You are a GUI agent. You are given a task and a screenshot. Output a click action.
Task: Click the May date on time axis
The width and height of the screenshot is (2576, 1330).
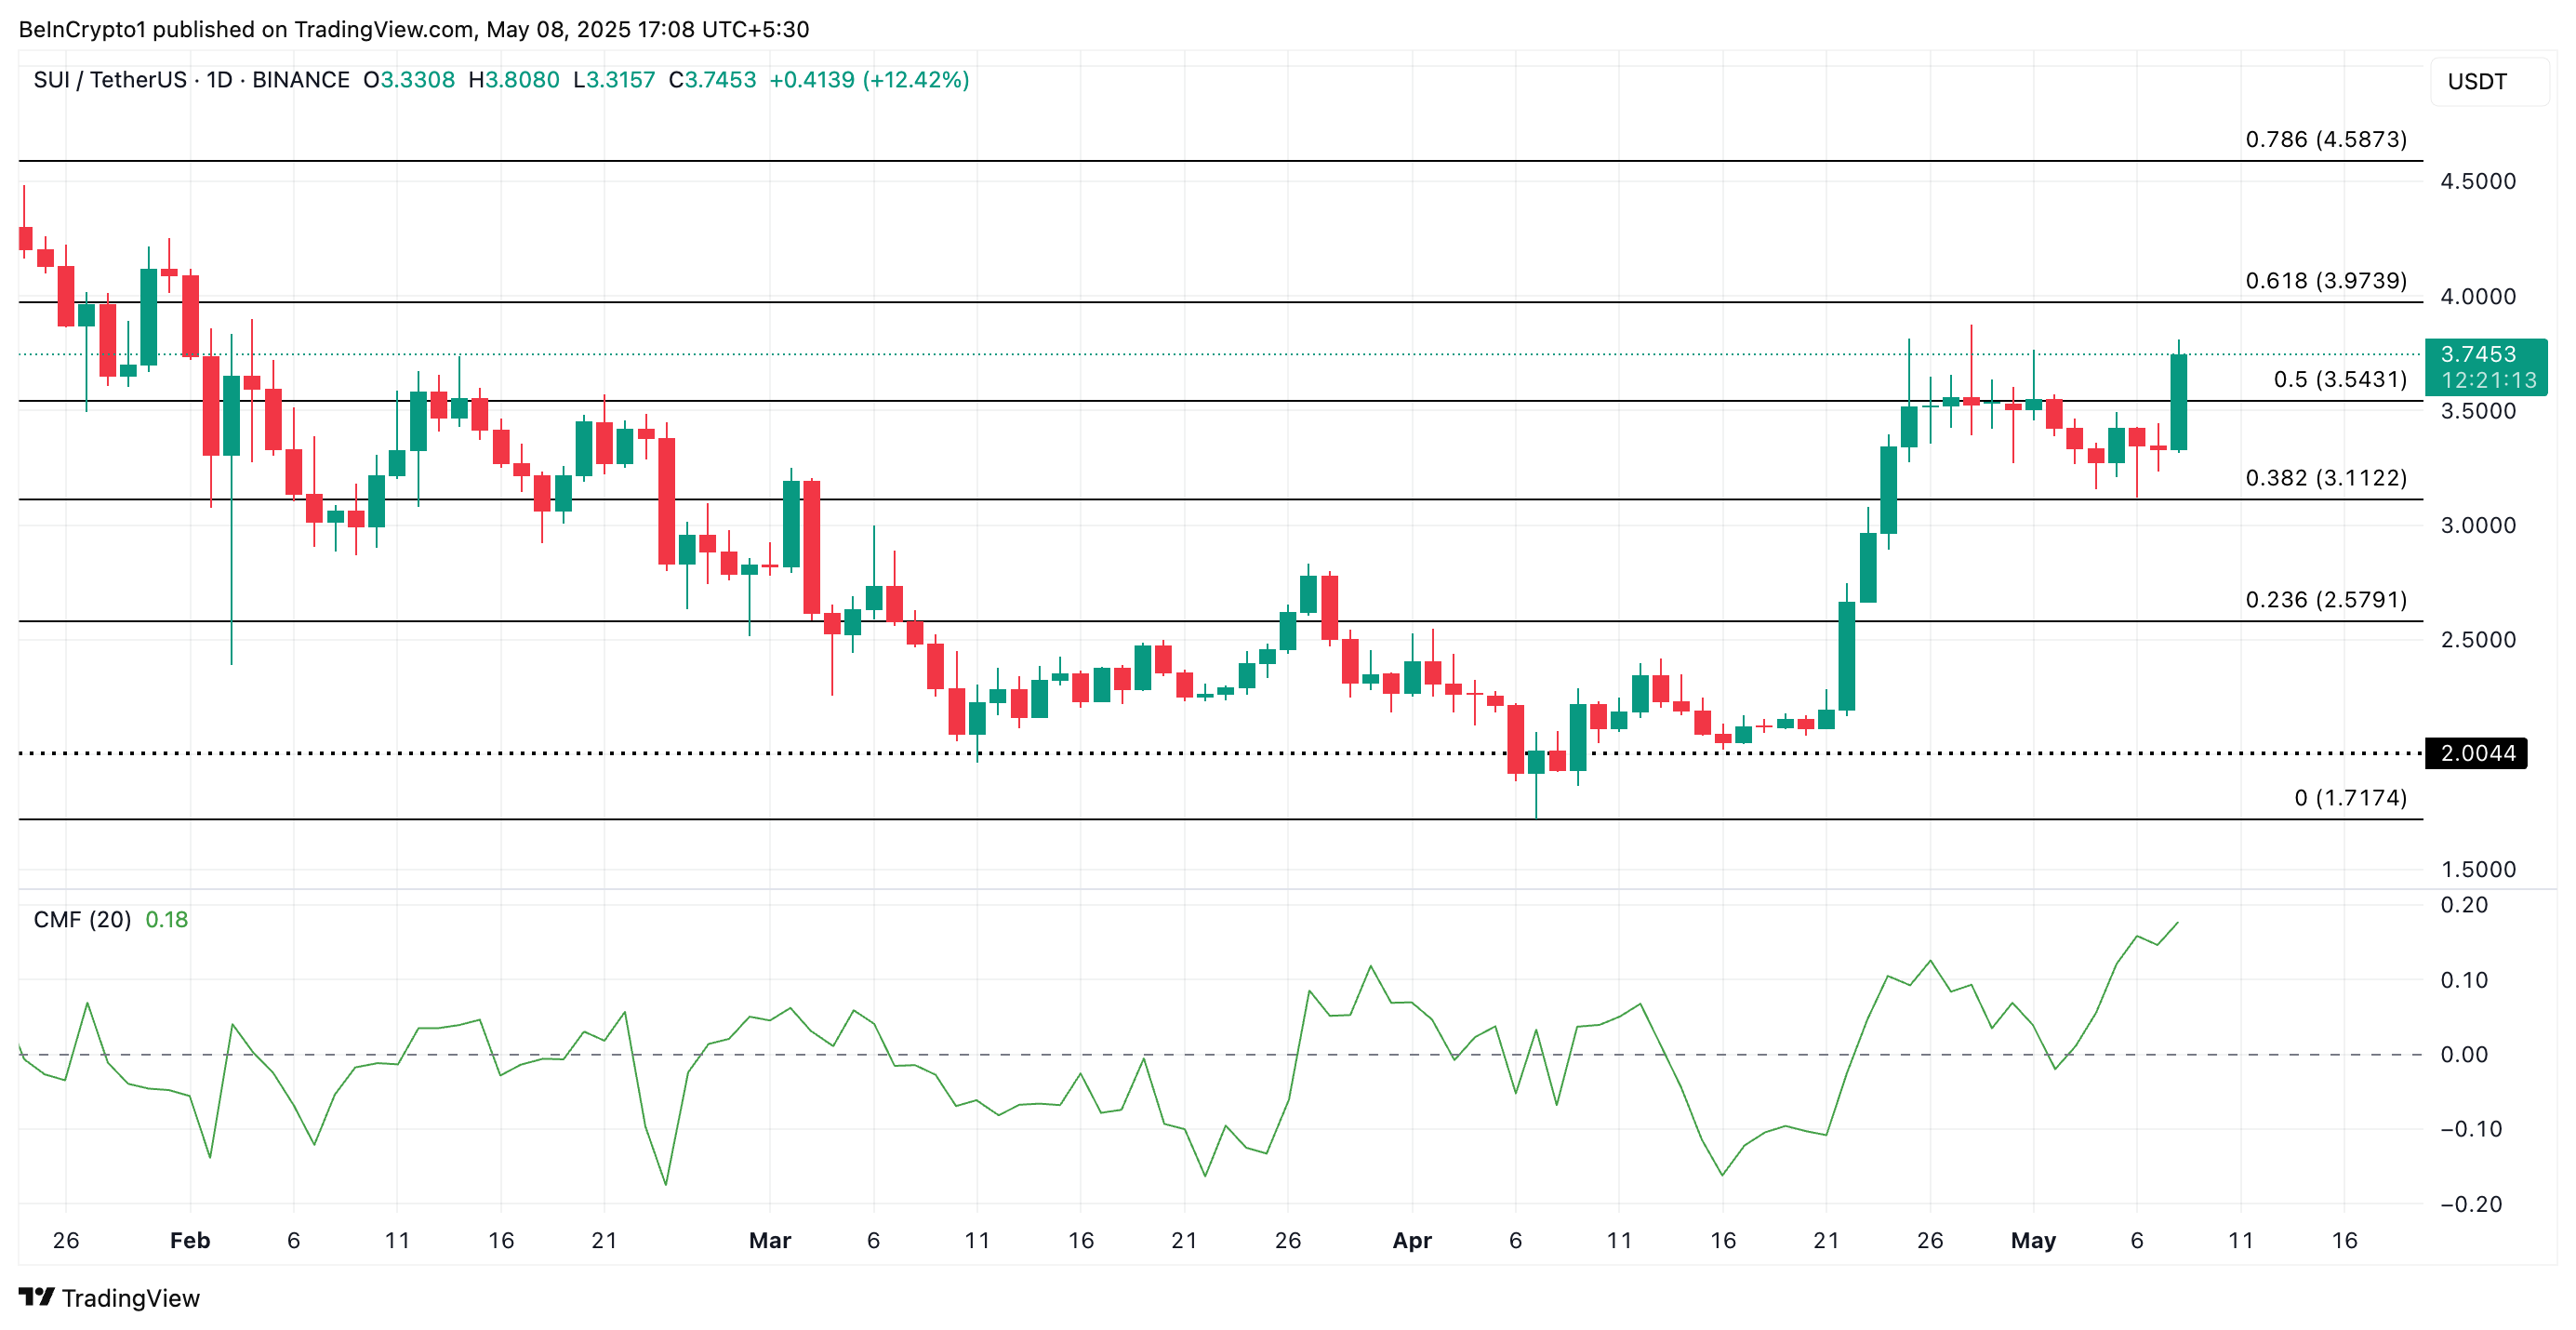coord(2032,1240)
